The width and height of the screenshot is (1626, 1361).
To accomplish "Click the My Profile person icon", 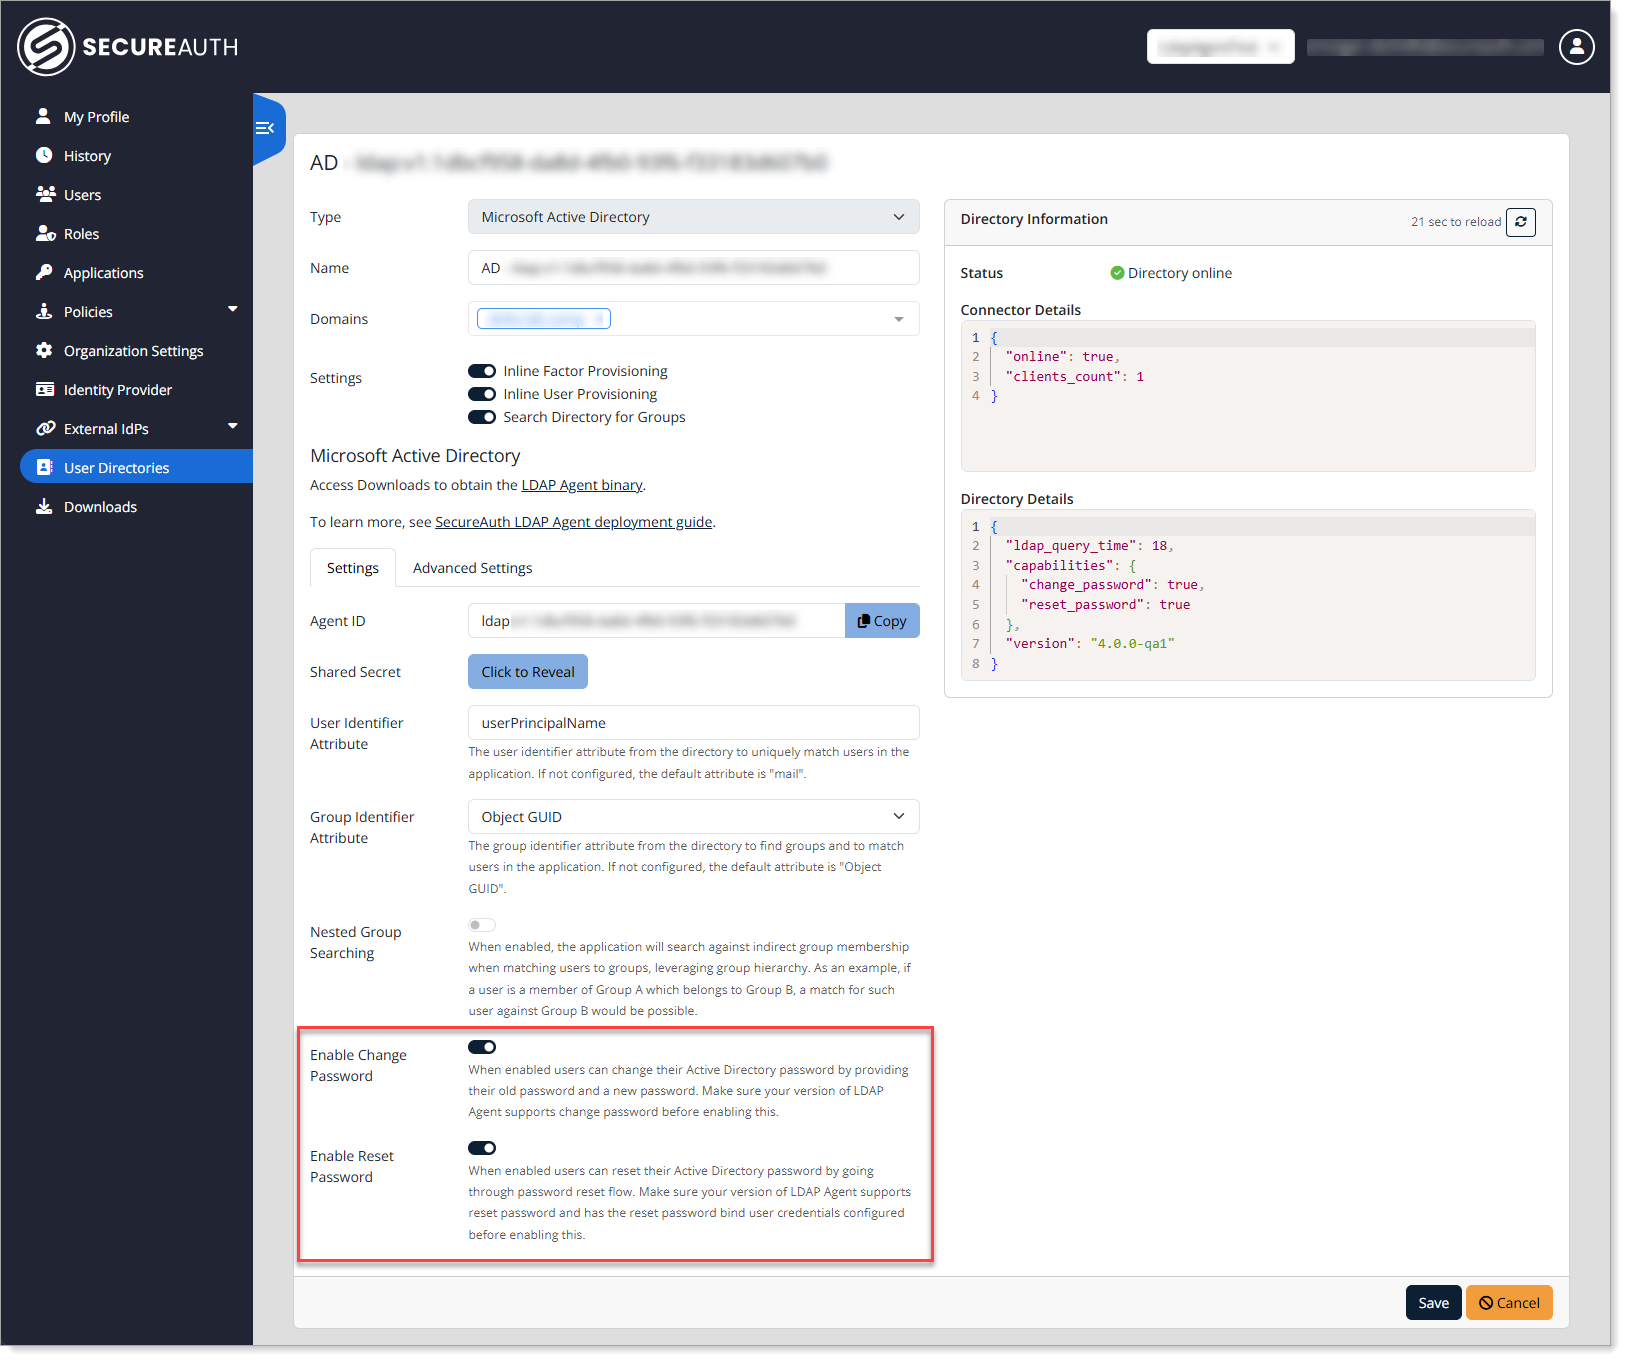I will [x=44, y=116].
